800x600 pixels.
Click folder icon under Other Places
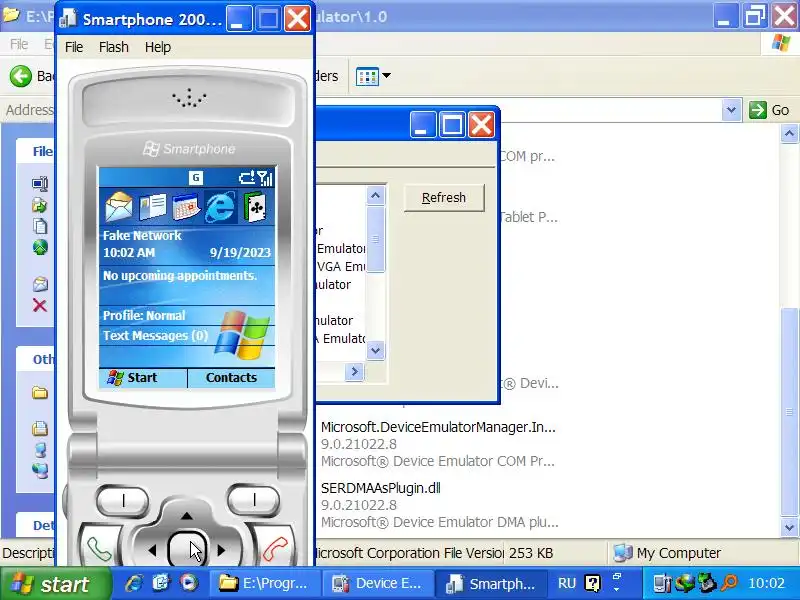click(40, 392)
